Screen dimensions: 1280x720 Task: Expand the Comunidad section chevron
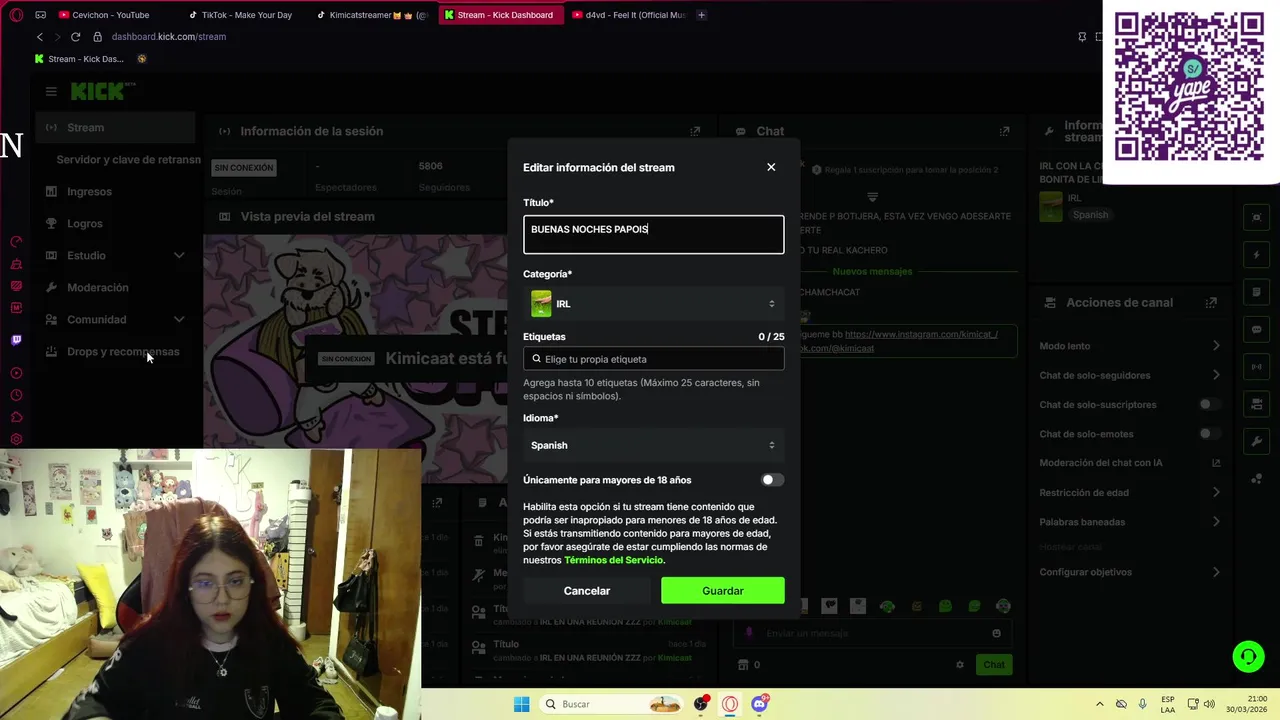[179, 320]
